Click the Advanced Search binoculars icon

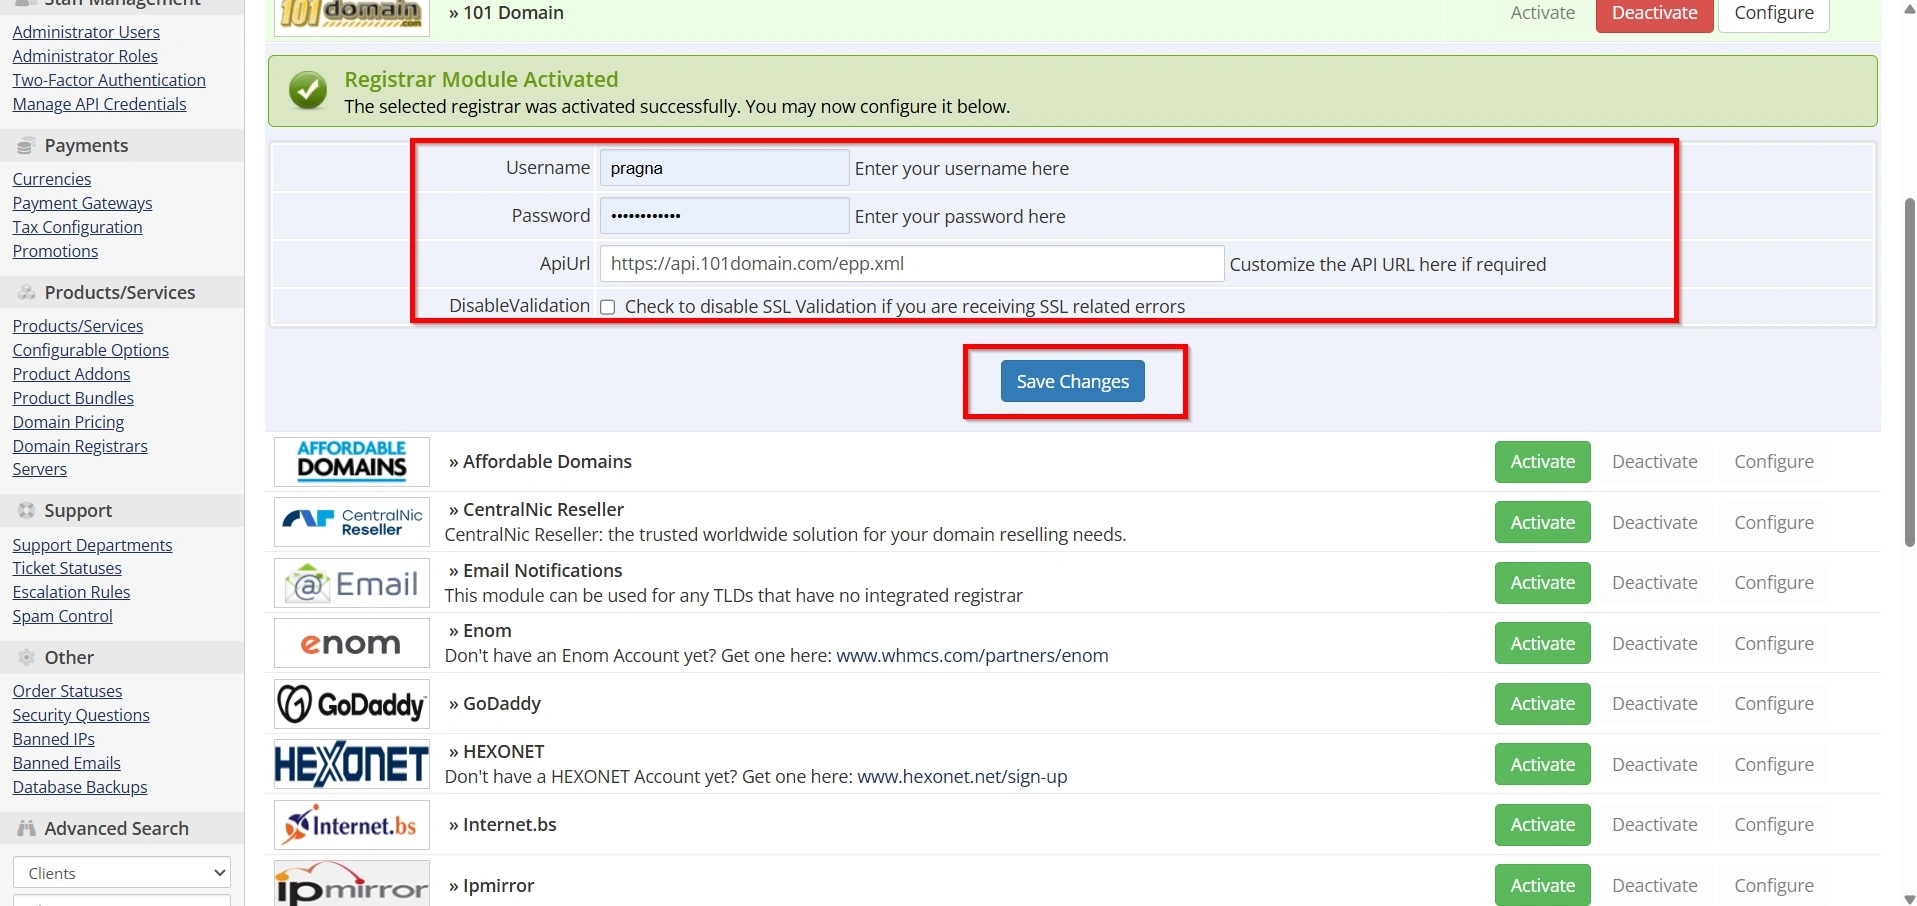(26, 829)
